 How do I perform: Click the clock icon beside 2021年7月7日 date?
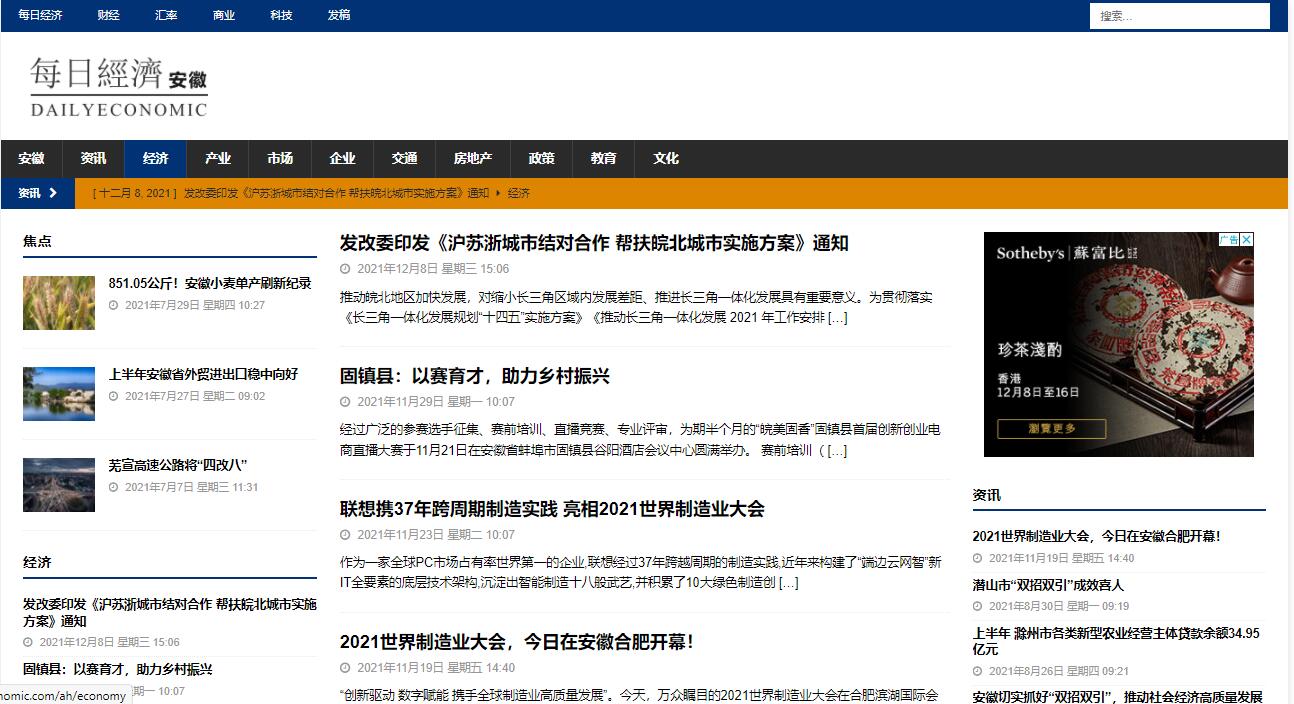tap(114, 487)
